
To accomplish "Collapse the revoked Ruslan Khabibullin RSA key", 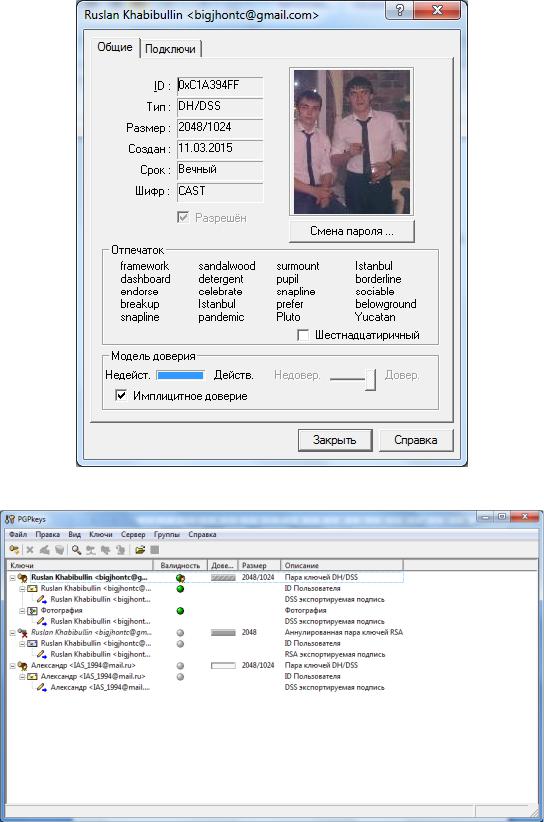I will click(x=13, y=633).
